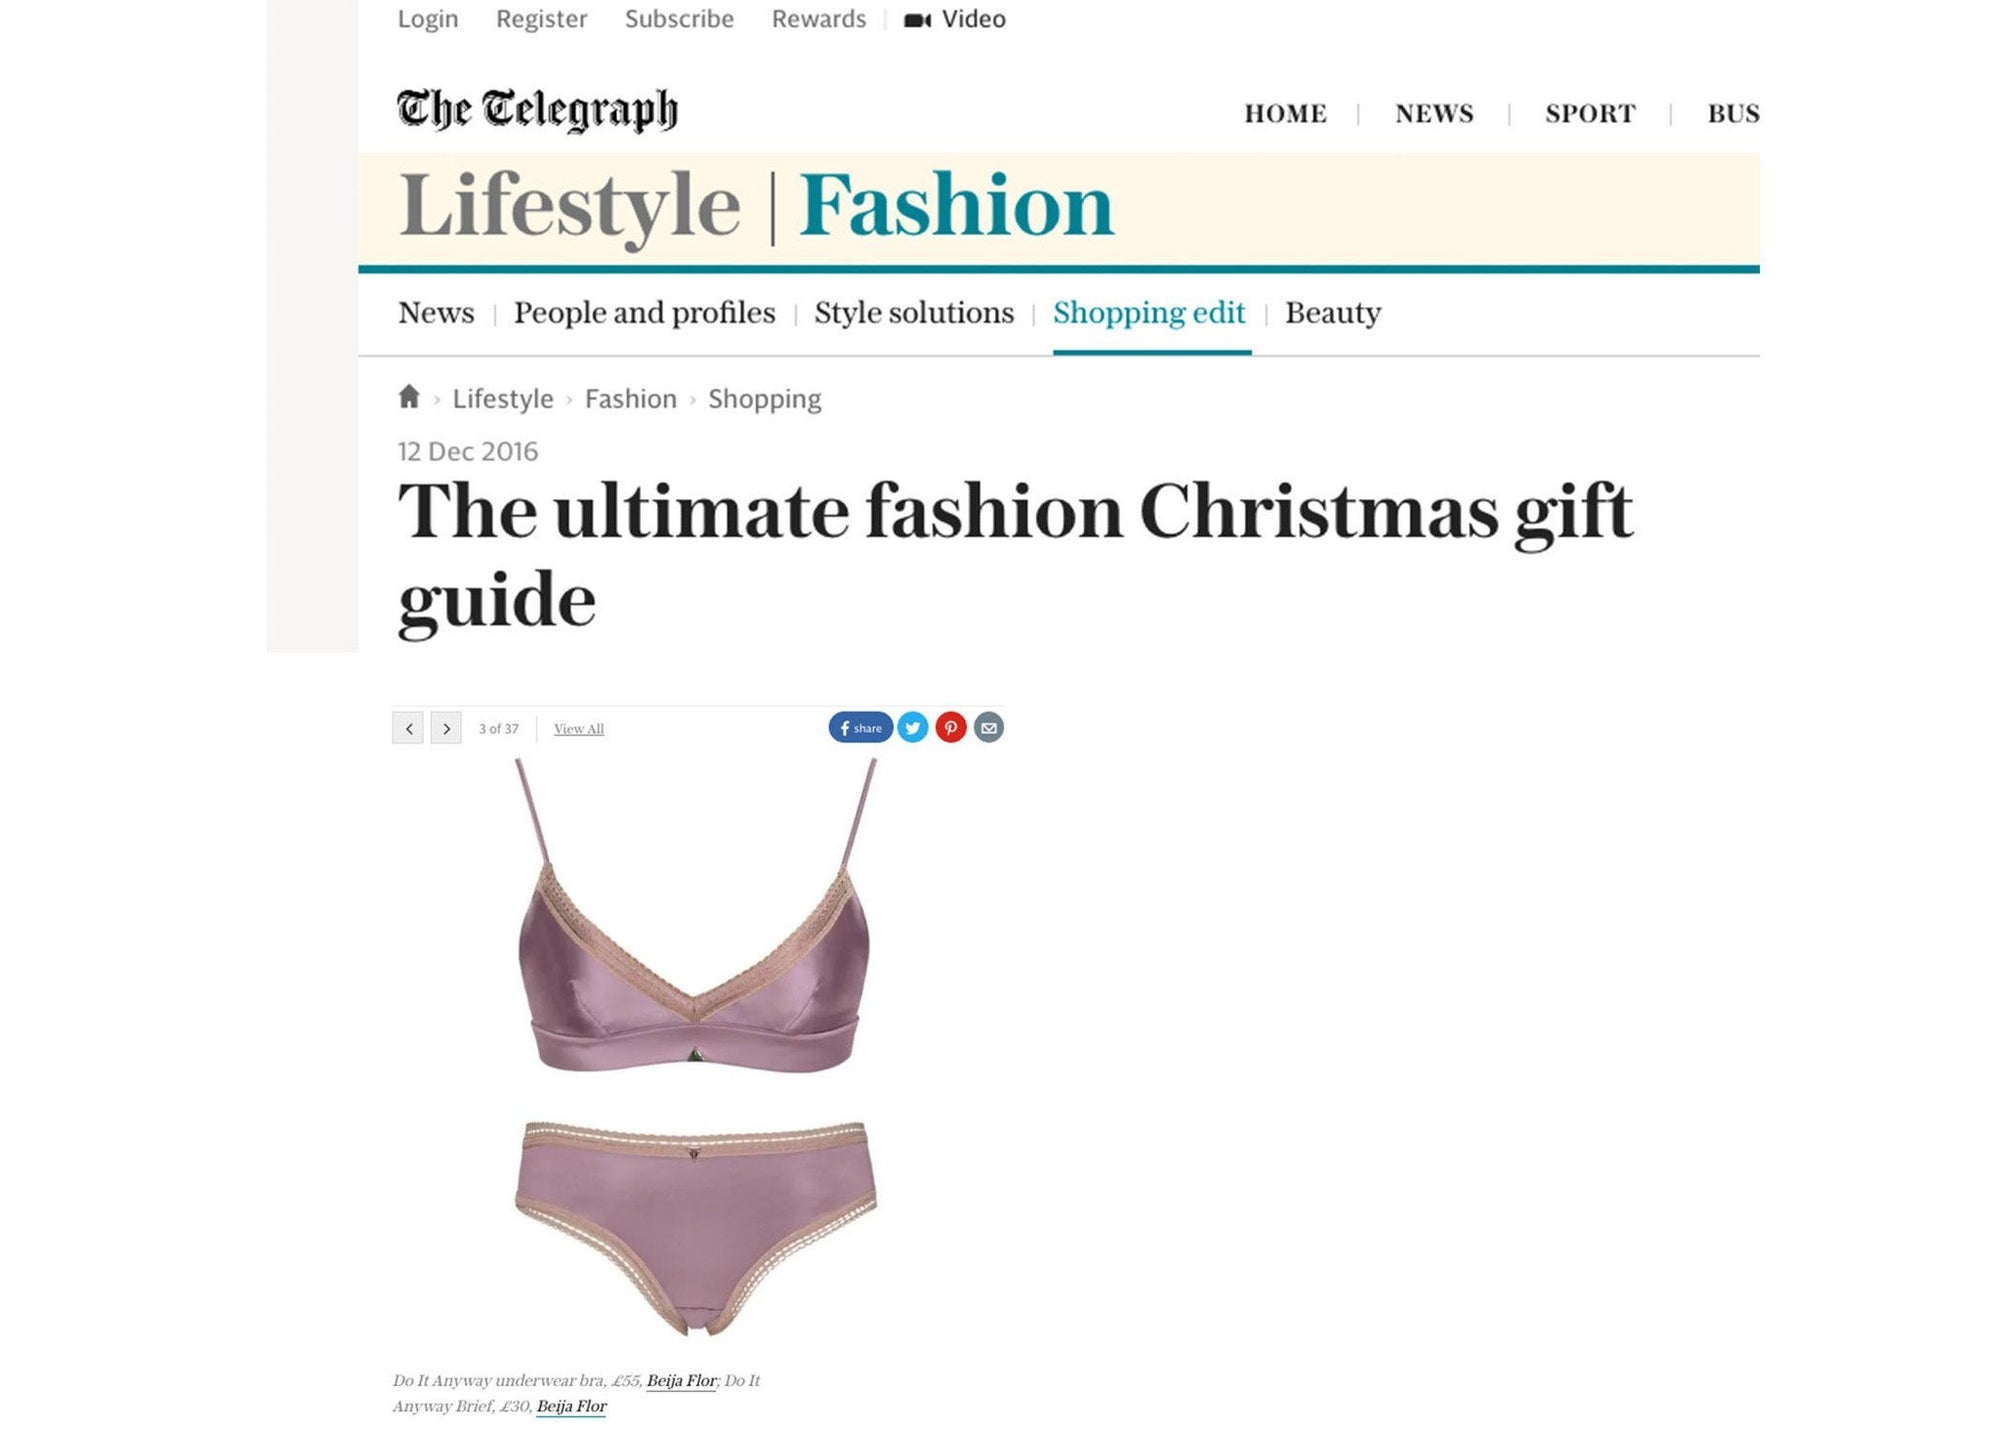The height and width of the screenshot is (1429, 2000).
Task: Share gallery via Twitter icon
Action: 913,727
